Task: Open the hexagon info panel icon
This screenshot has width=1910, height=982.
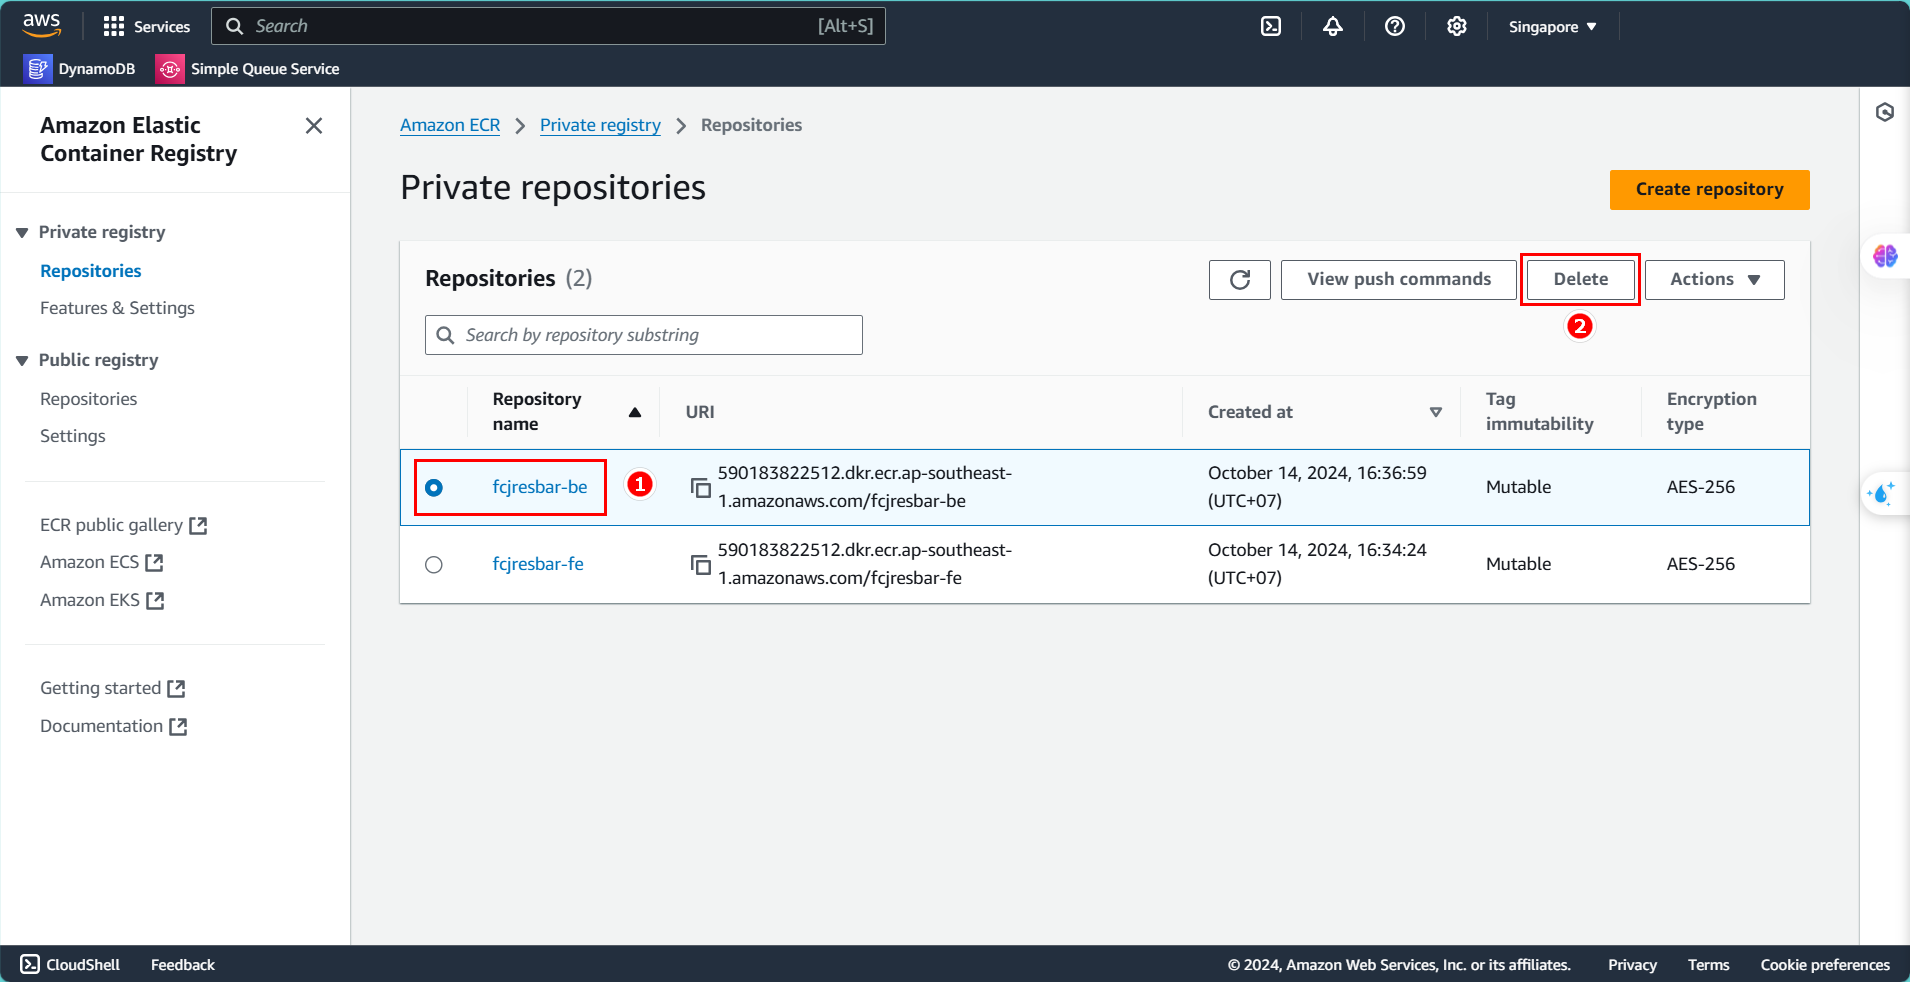Action: 1885,112
